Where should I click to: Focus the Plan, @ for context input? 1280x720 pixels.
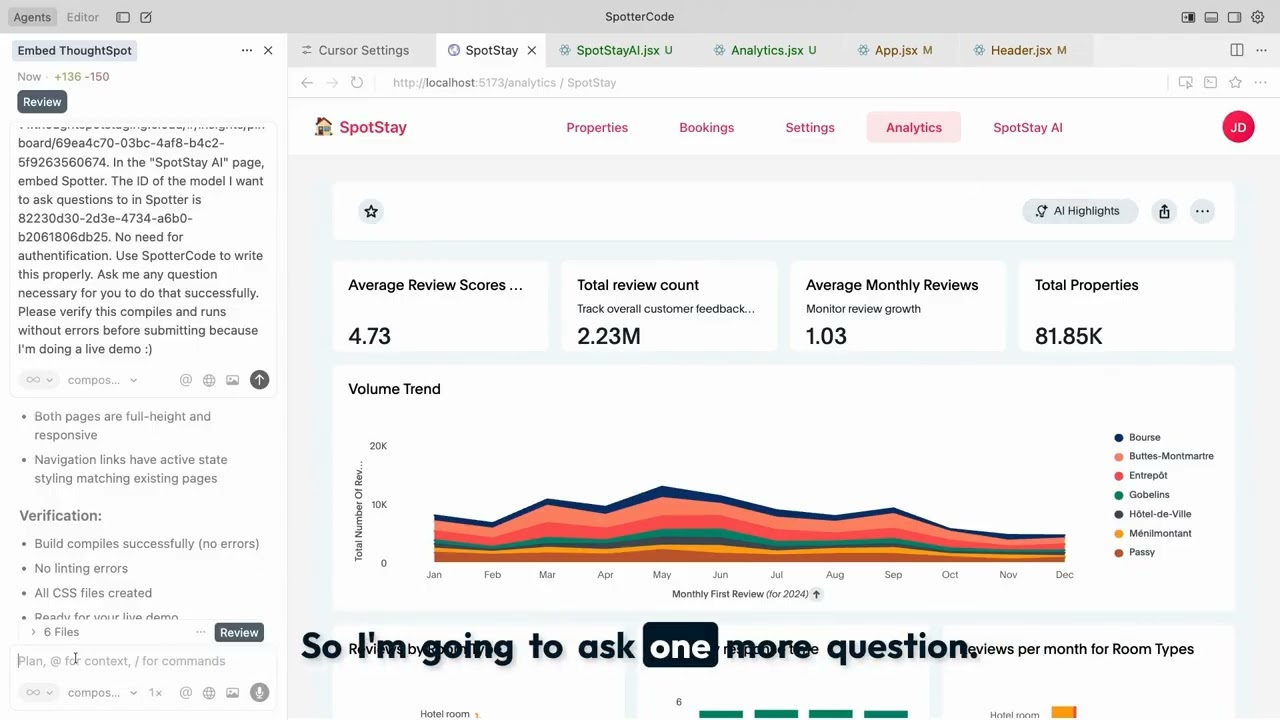coord(143,661)
